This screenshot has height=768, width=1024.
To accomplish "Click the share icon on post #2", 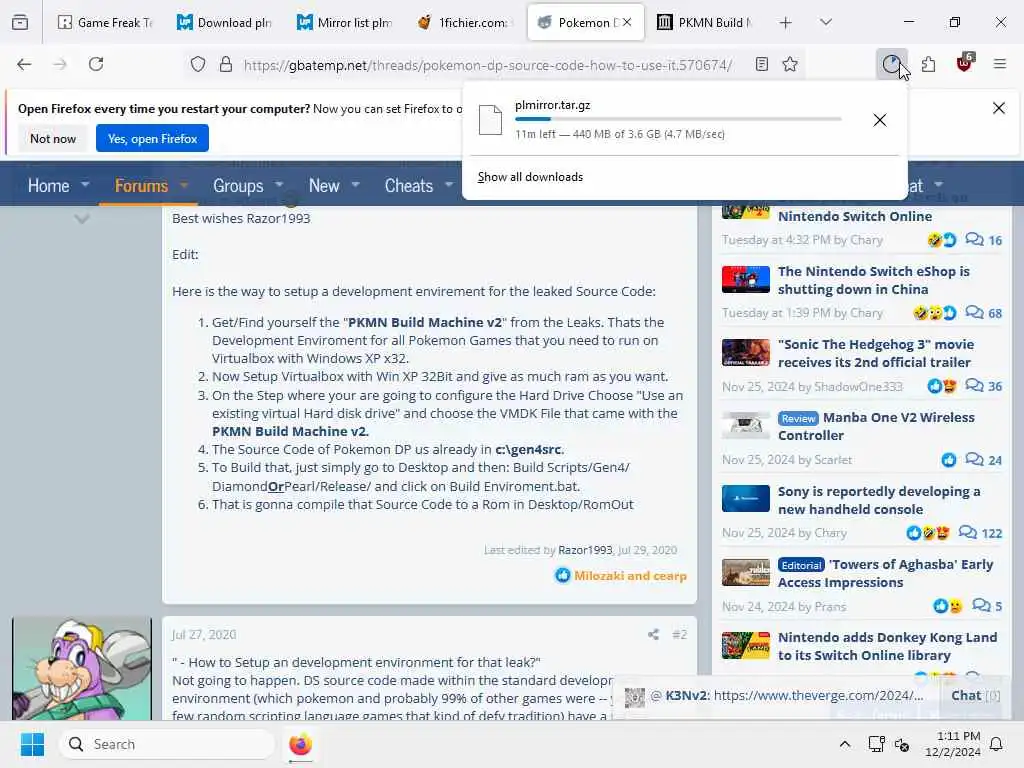I will pos(653,634).
